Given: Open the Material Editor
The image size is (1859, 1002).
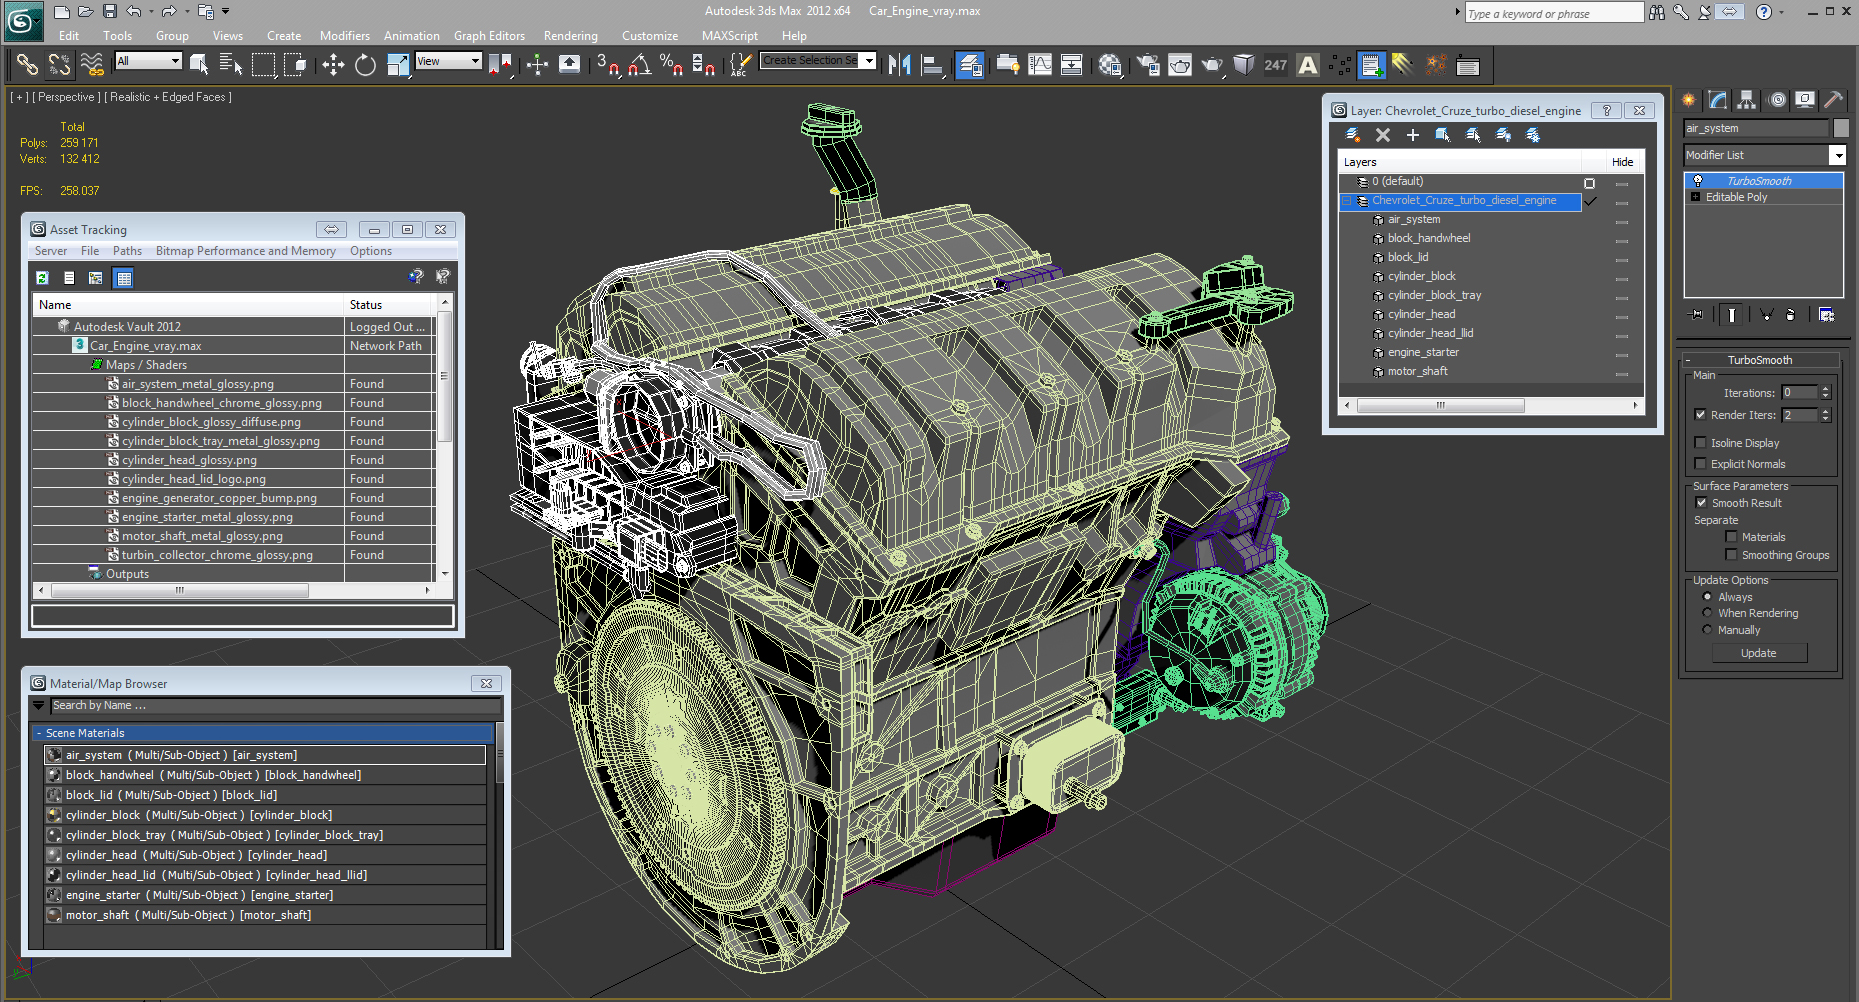Looking at the screenshot, I should pos(1110,65).
